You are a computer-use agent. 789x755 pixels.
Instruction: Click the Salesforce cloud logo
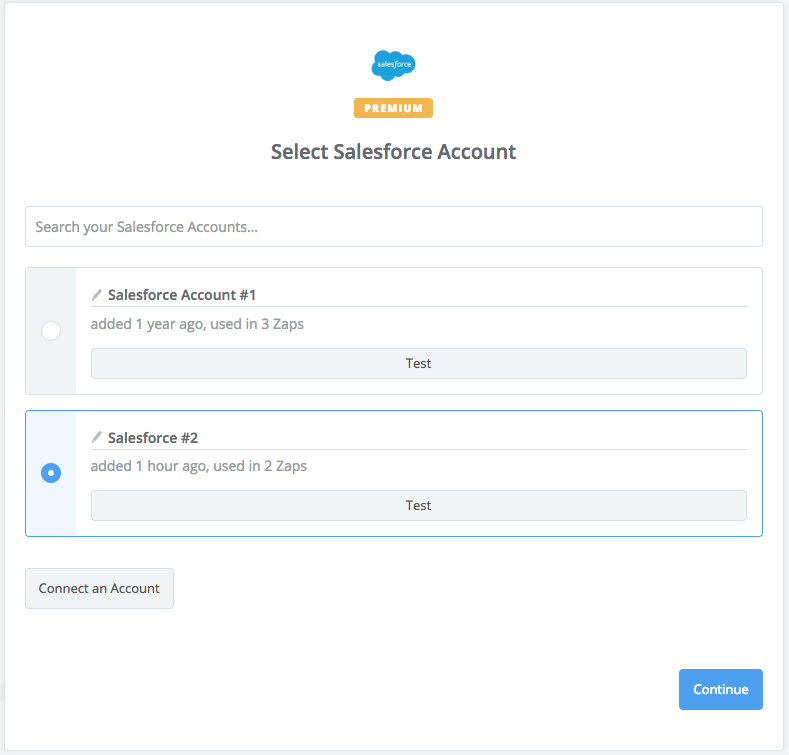click(x=393, y=65)
